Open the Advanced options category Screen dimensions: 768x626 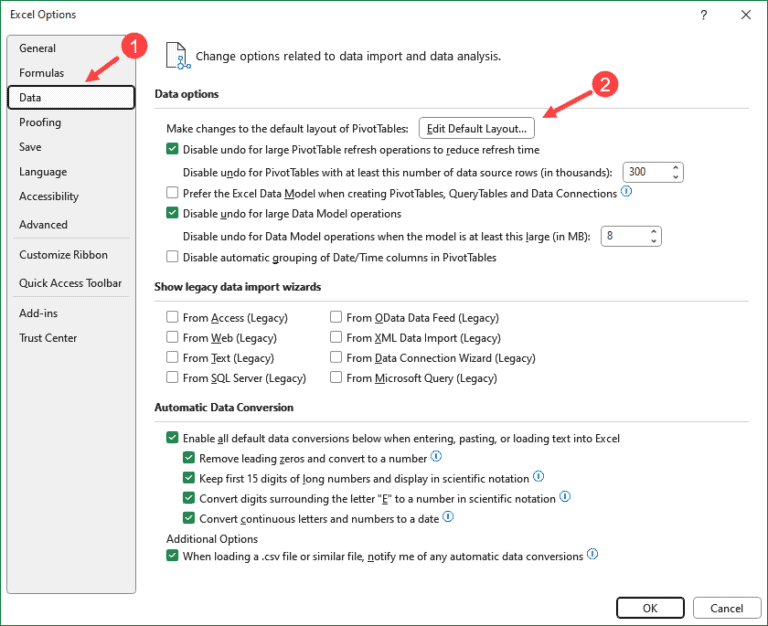click(x=71, y=224)
